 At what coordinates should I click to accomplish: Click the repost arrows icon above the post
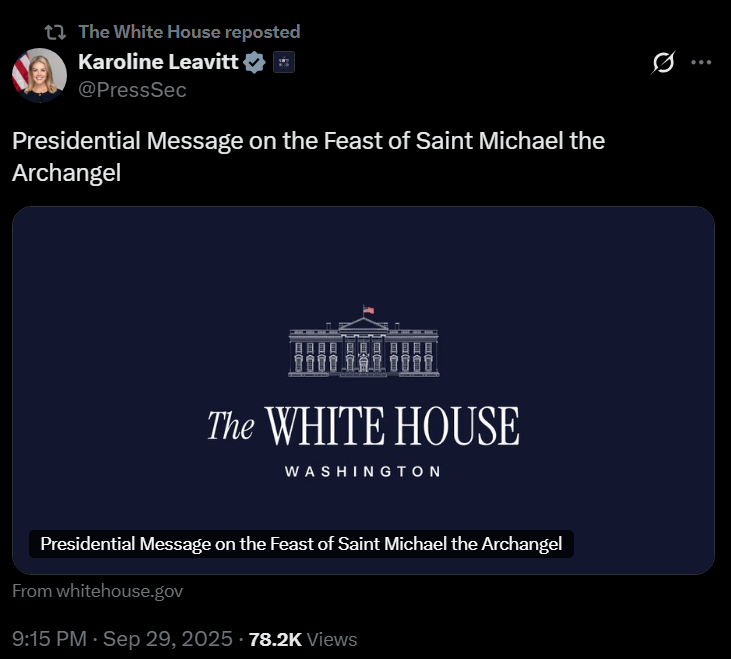point(56,32)
